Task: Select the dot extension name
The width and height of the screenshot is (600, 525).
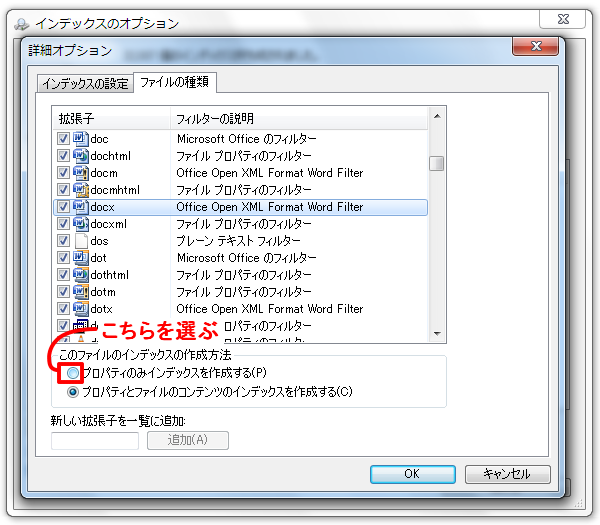Action: pyautogui.click(x=99, y=258)
